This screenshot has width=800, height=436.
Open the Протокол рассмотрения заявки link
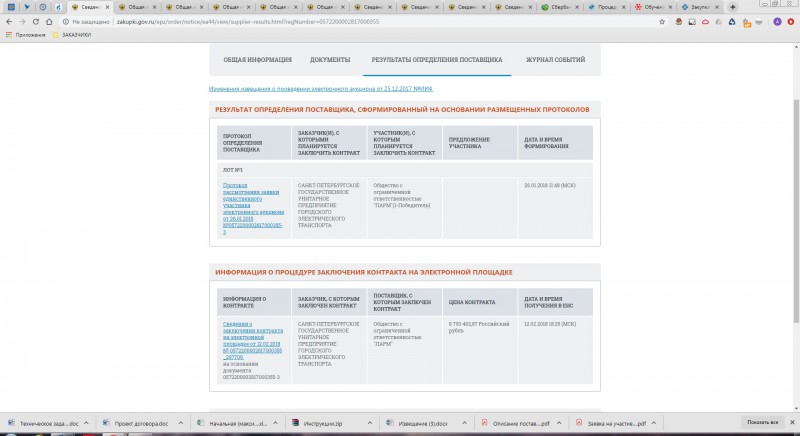(x=253, y=208)
